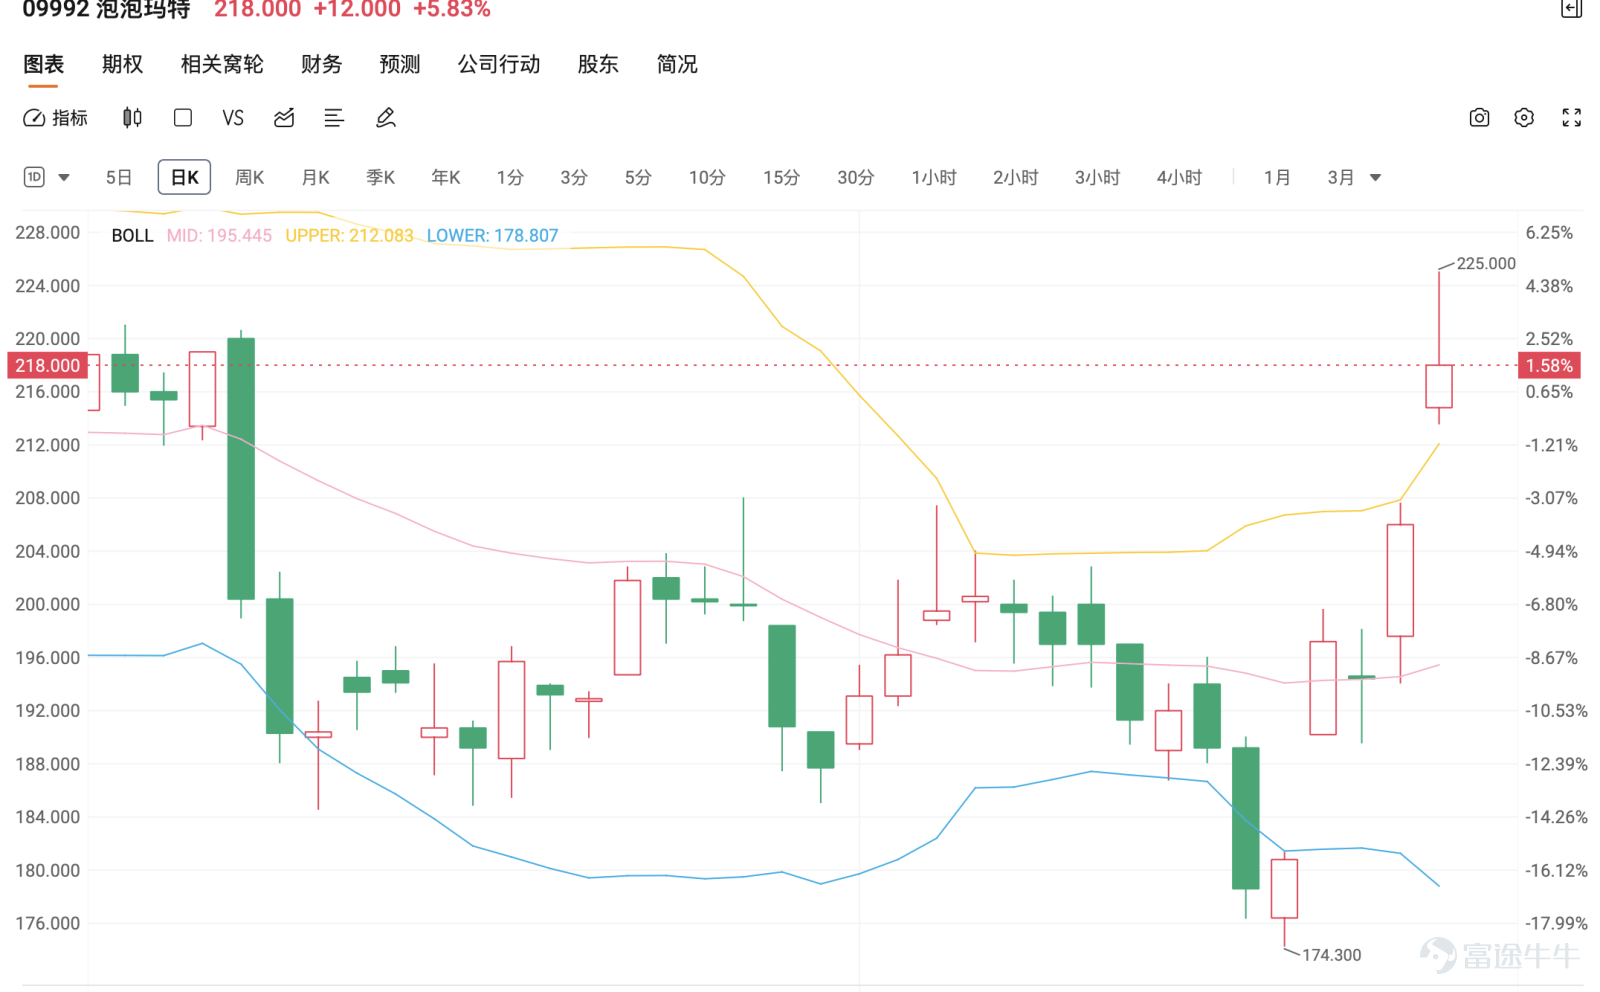Enter fullscreen chart mode

point(1572,118)
